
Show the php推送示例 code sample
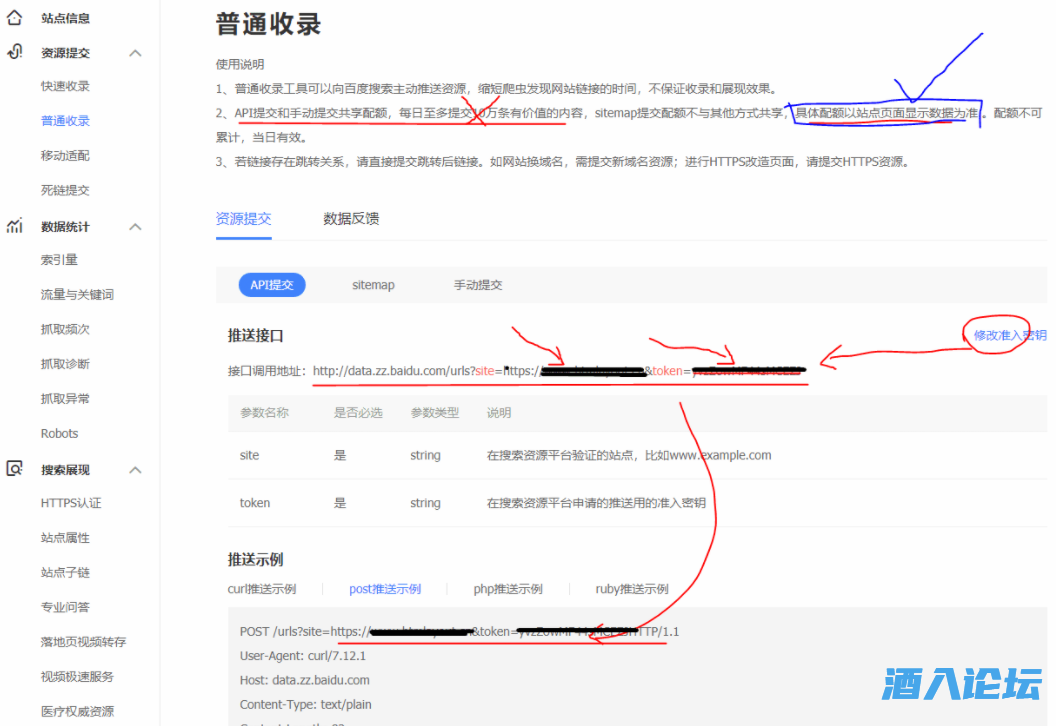pyautogui.click(x=508, y=589)
